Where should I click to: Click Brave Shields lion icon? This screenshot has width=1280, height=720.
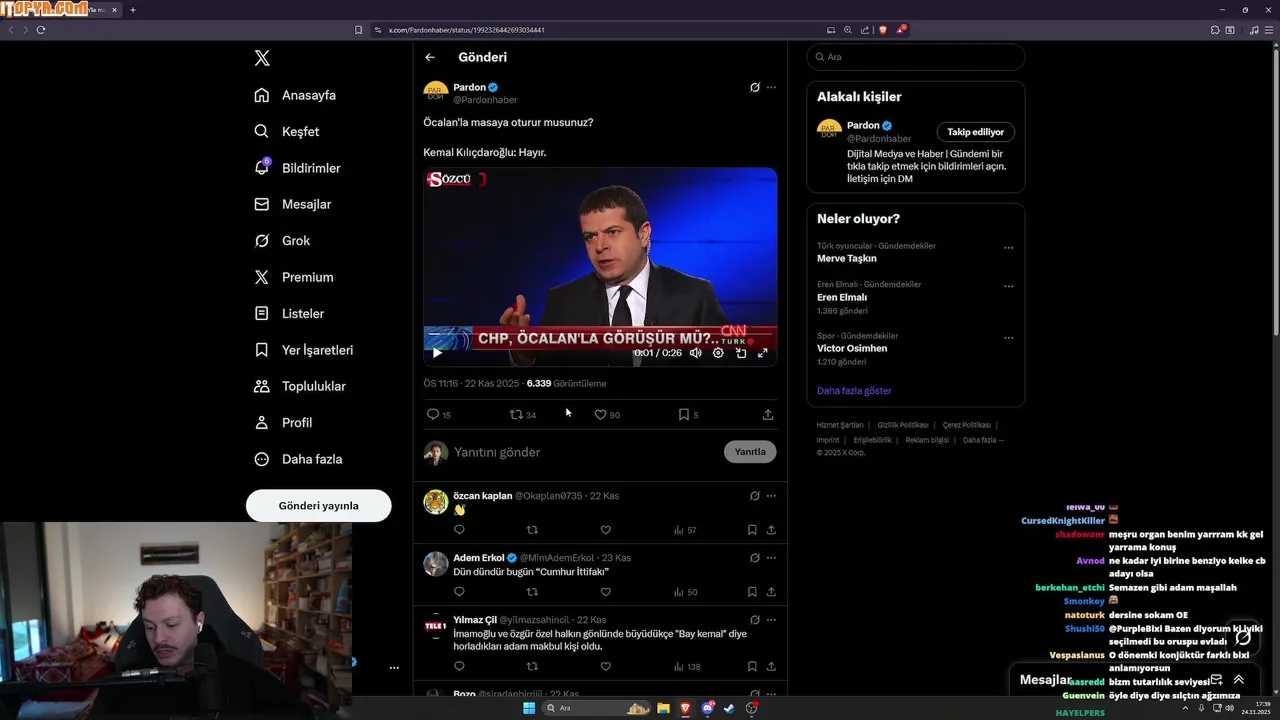tap(882, 30)
